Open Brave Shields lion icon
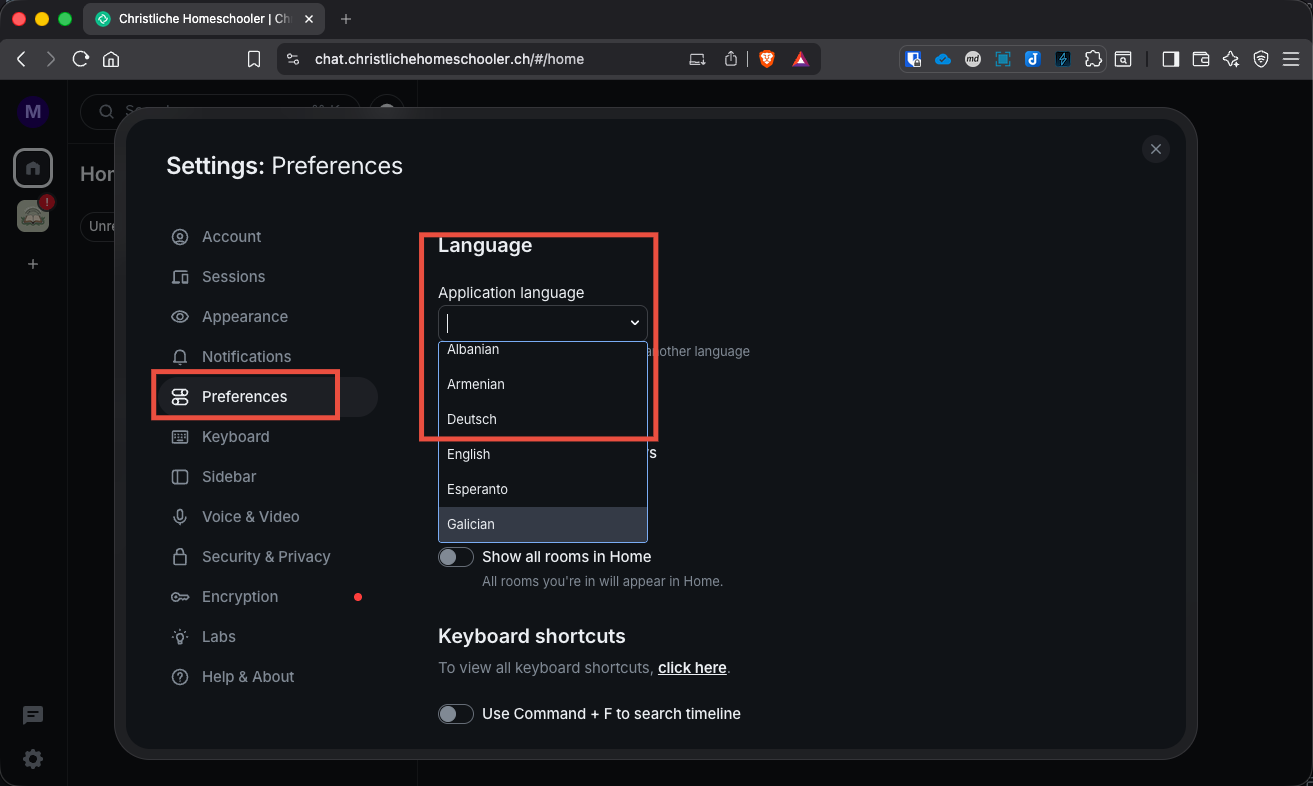The image size is (1313, 786). 767,59
